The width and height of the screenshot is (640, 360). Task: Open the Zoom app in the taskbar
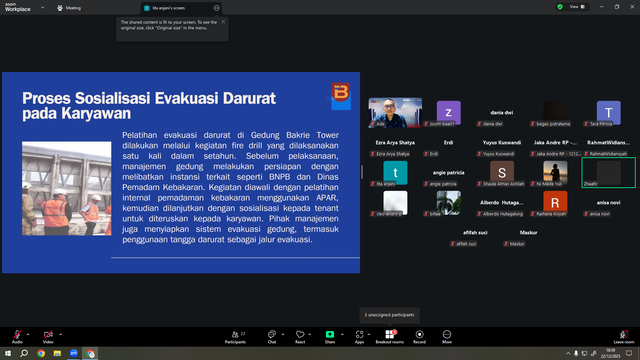tap(73, 353)
